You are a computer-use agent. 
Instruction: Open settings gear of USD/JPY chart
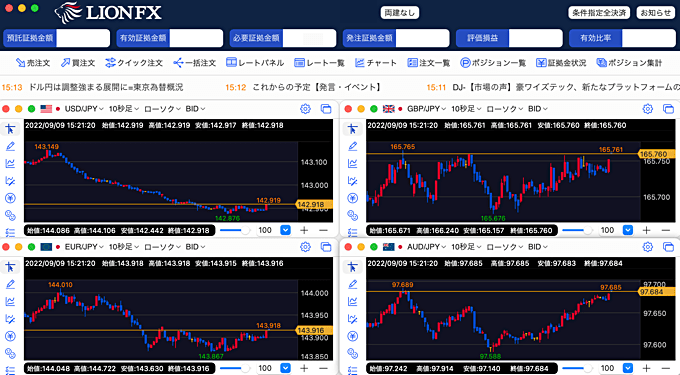coord(305,109)
